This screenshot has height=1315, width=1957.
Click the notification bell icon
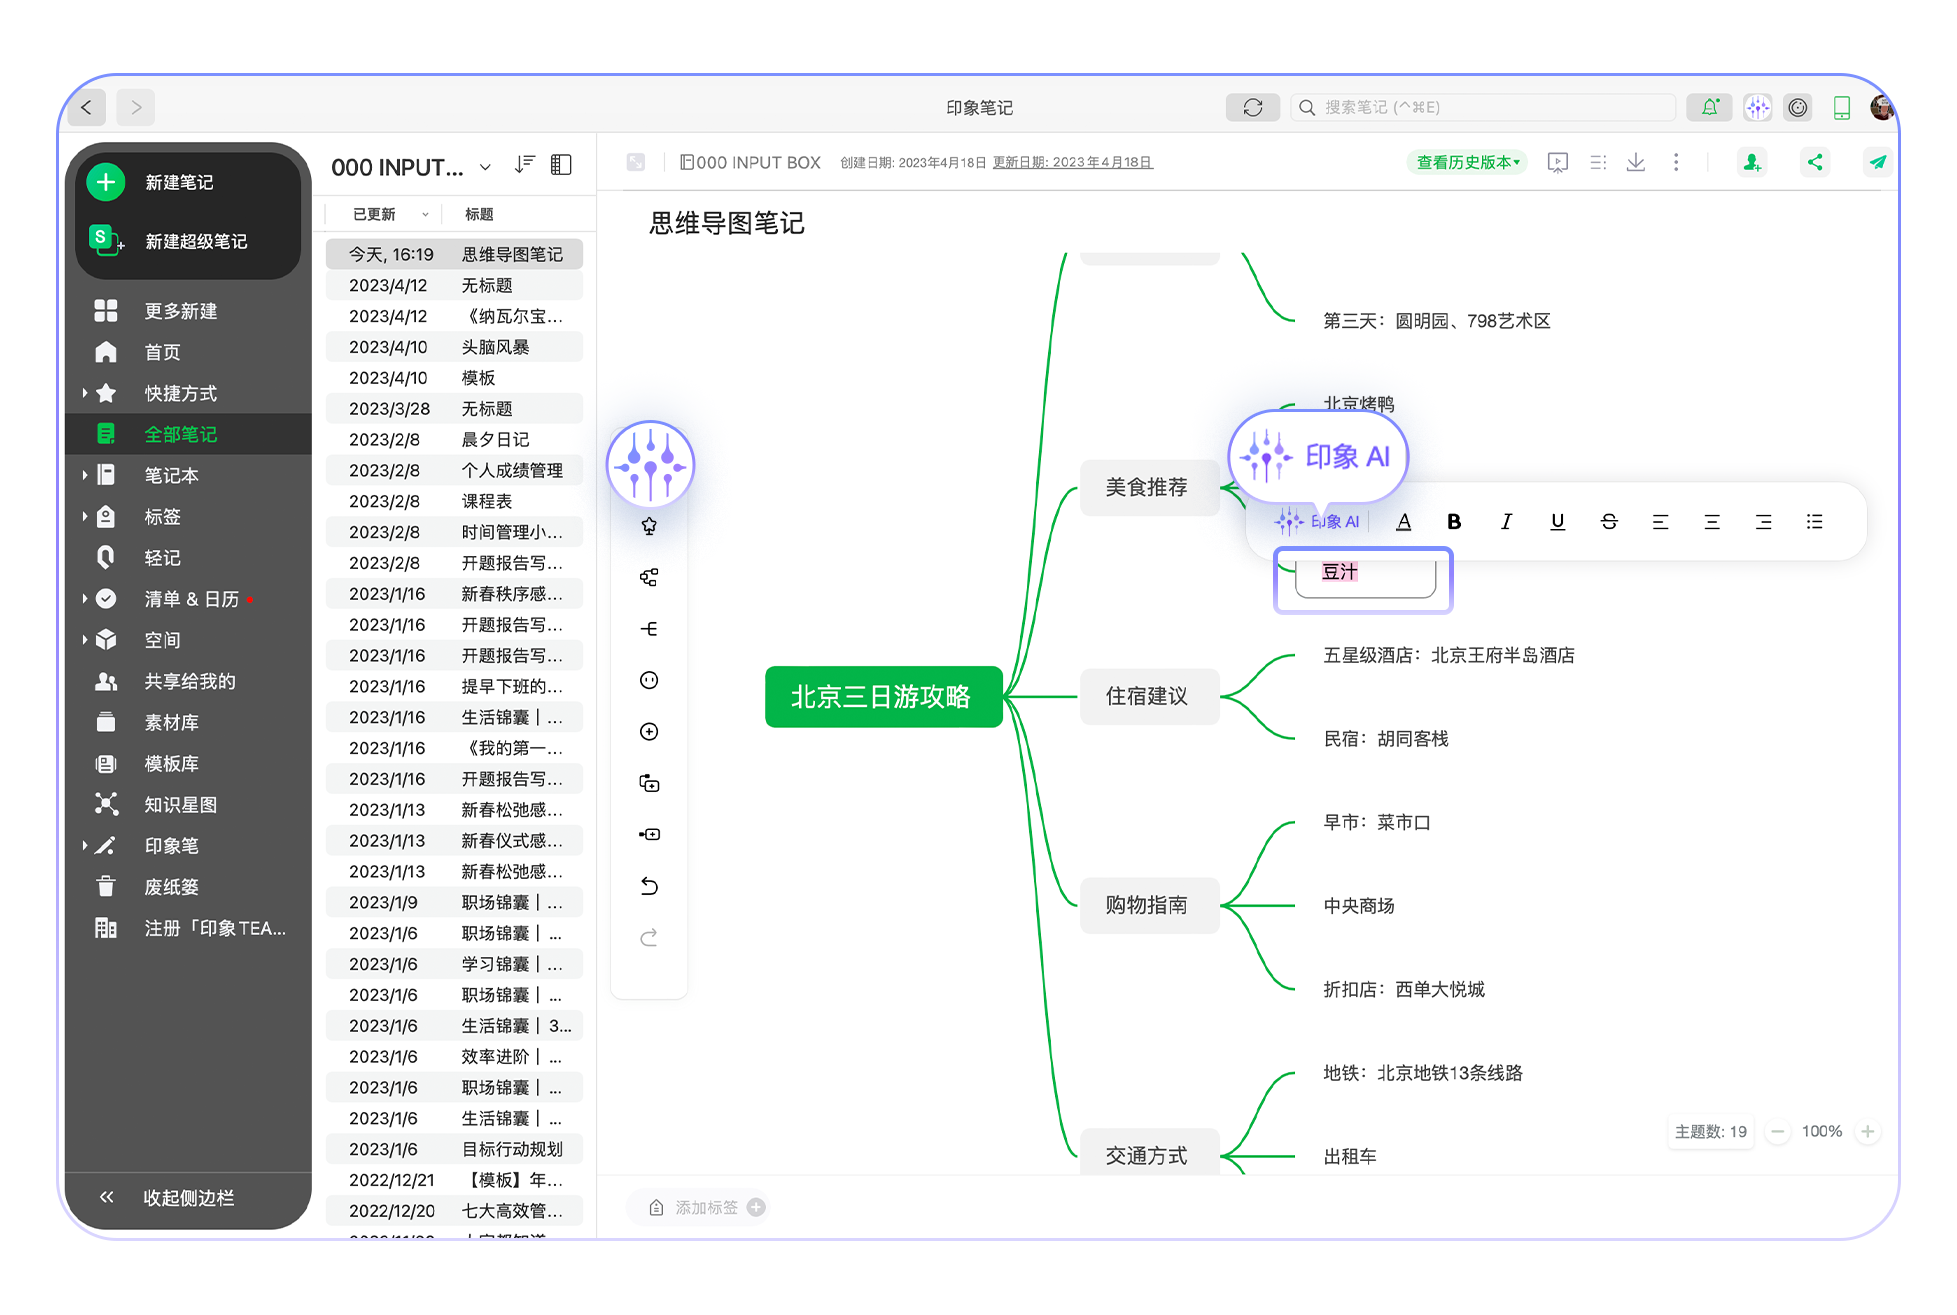coord(1710,107)
